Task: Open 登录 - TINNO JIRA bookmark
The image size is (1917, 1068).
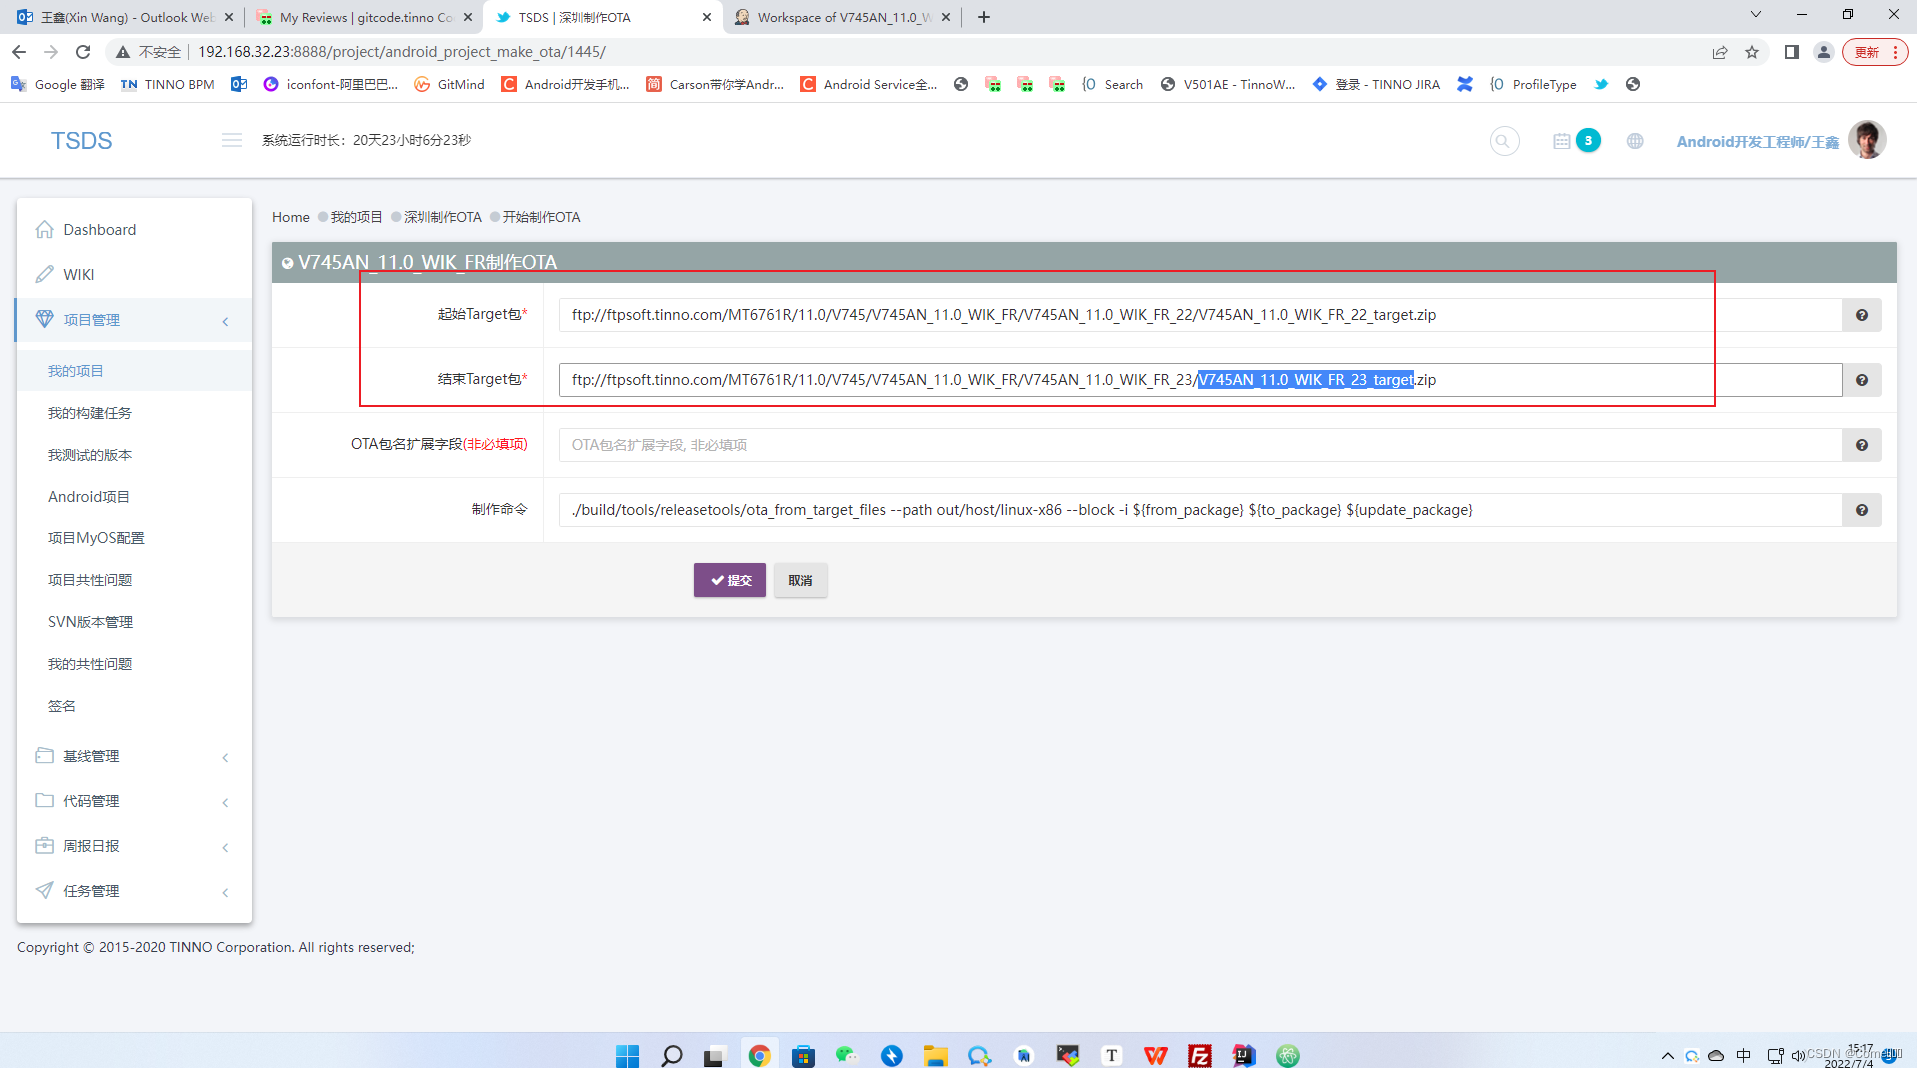Action: tap(1376, 84)
